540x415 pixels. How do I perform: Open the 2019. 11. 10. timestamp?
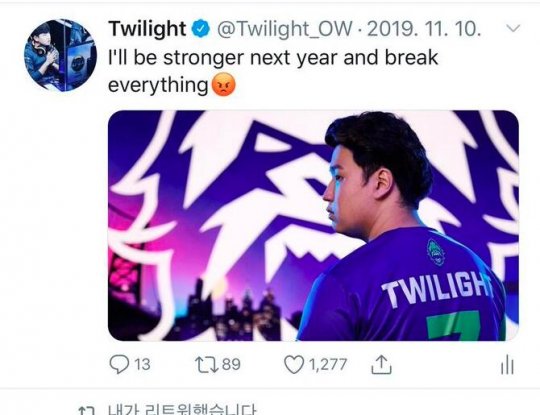[x=424, y=29]
